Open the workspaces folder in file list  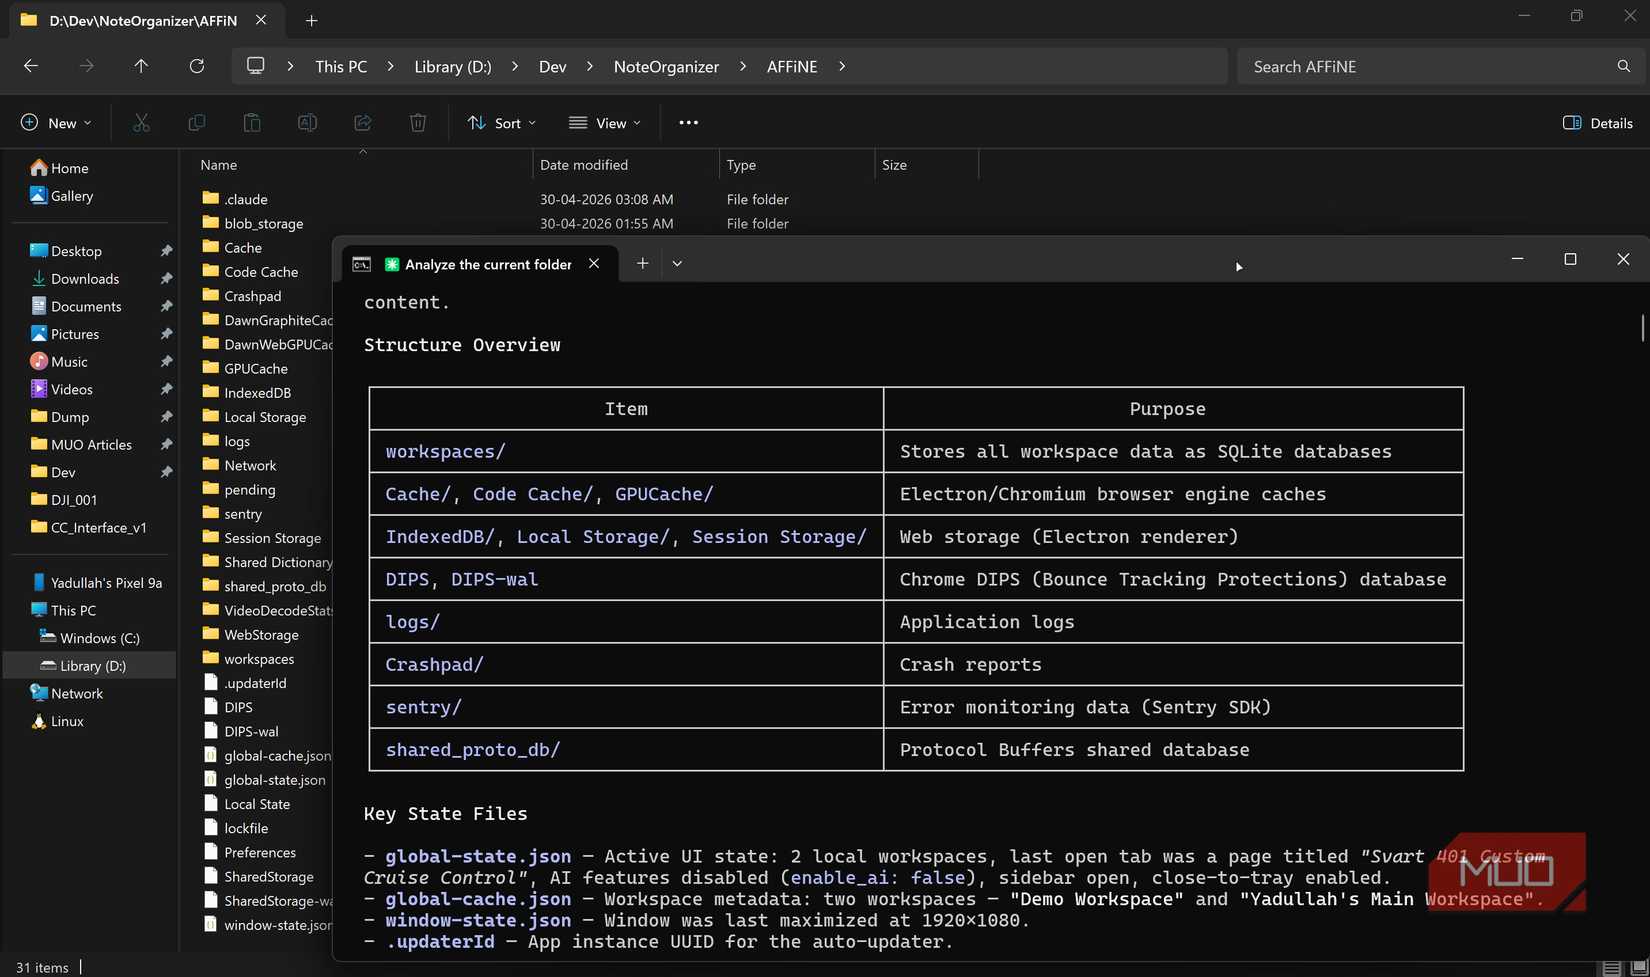pyautogui.click(x=259, y=659)
